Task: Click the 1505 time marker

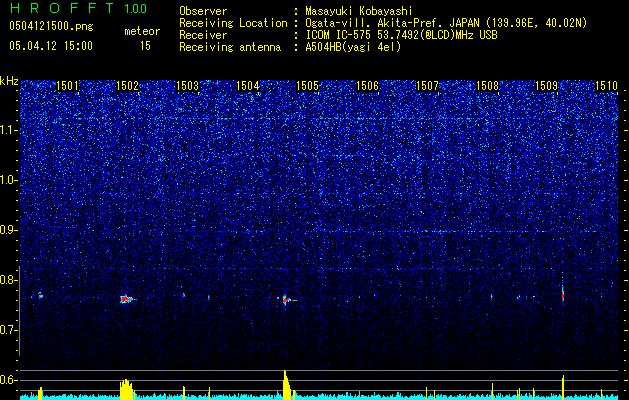Action: click(x=307, y=86)
